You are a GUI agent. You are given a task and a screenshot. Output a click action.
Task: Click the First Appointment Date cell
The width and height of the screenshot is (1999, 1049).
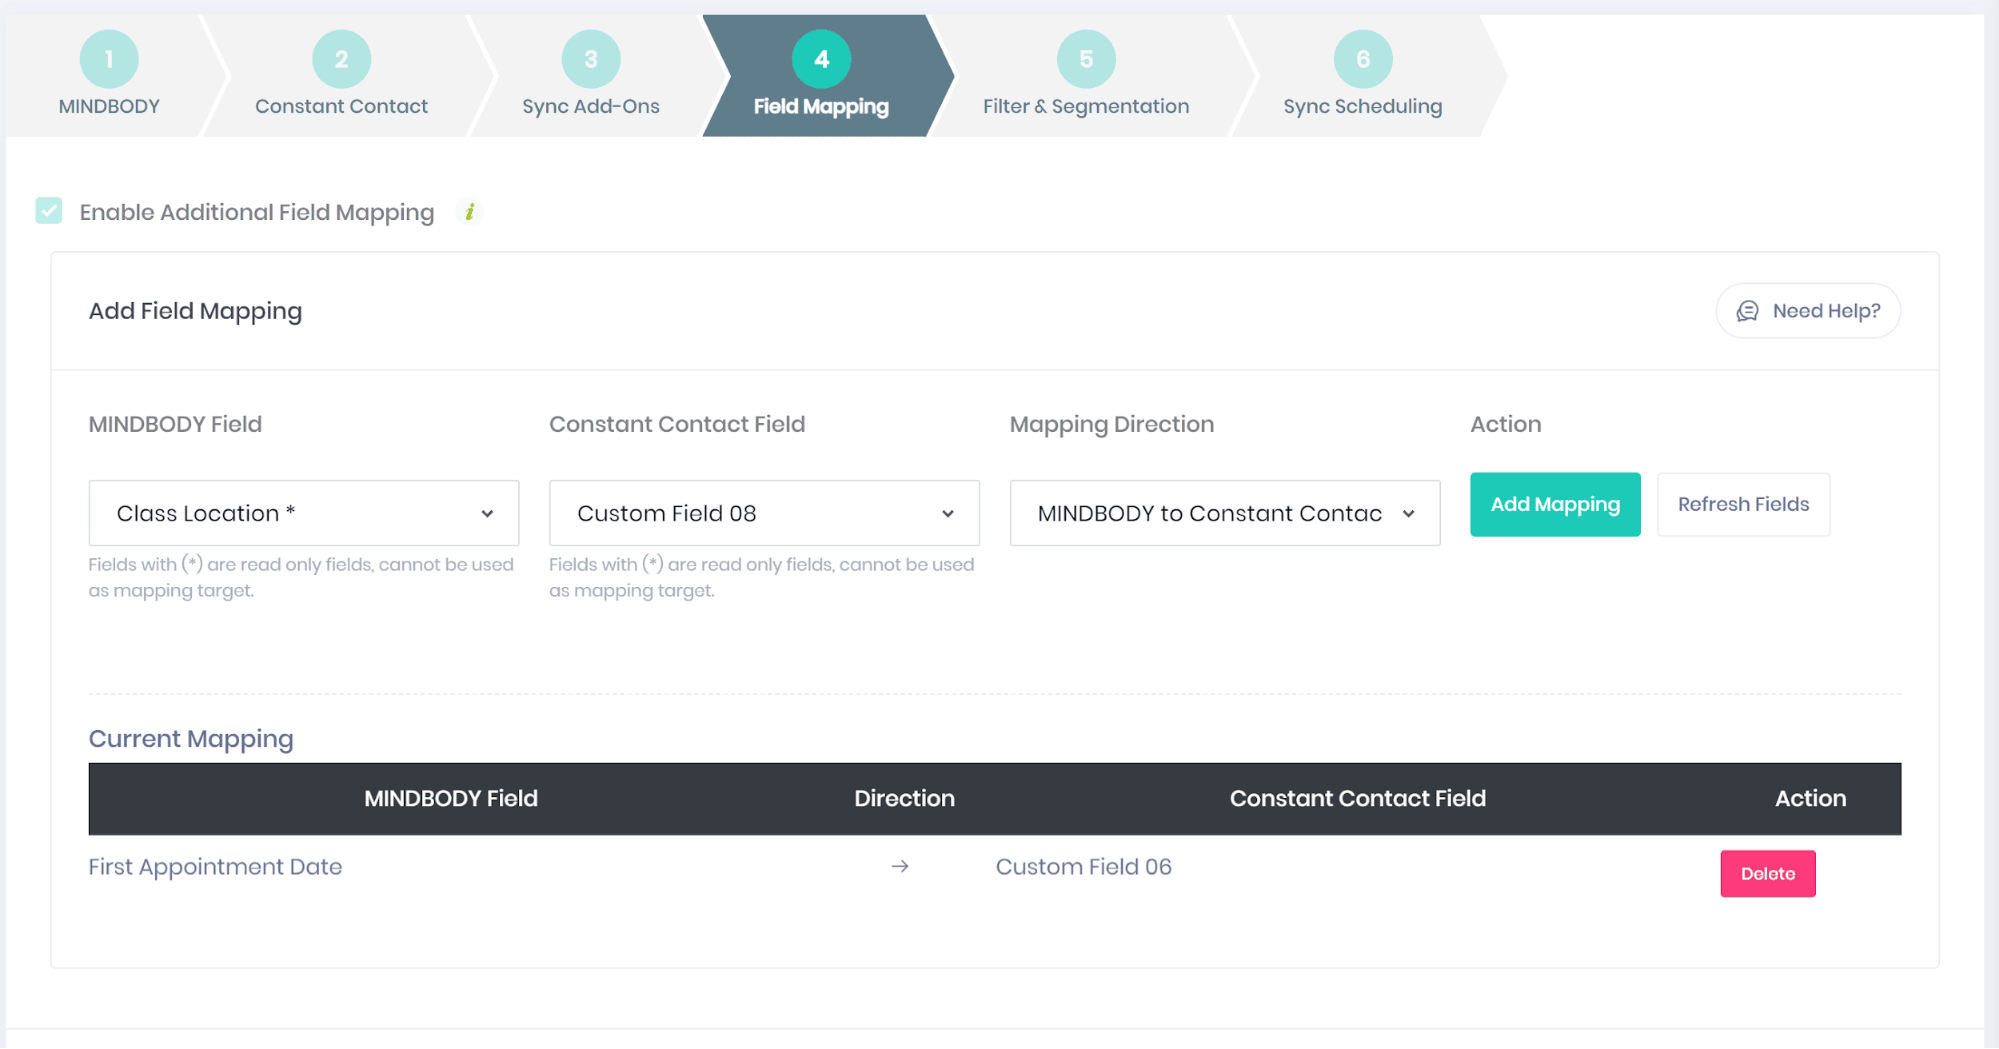coord(215,867)
